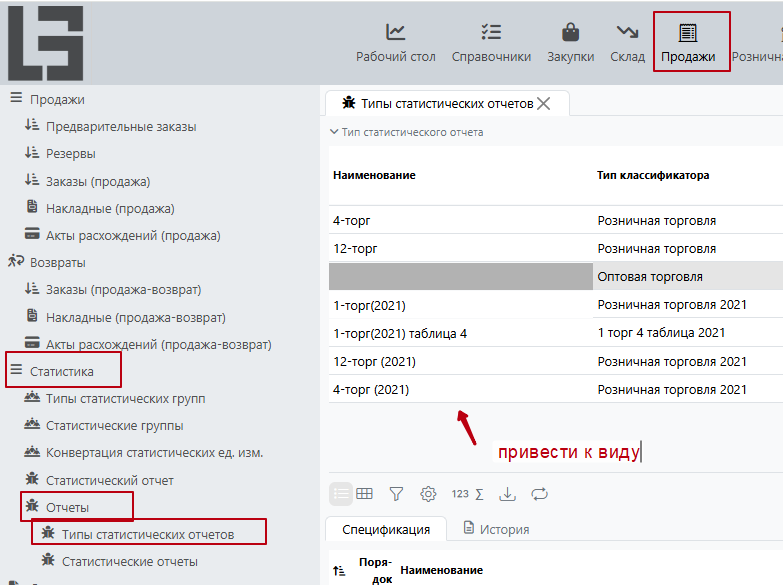The width and height of the screenshot is (783, 585).
Task: Open the Продажи module in top toolbar
Action: pos(688,41)
